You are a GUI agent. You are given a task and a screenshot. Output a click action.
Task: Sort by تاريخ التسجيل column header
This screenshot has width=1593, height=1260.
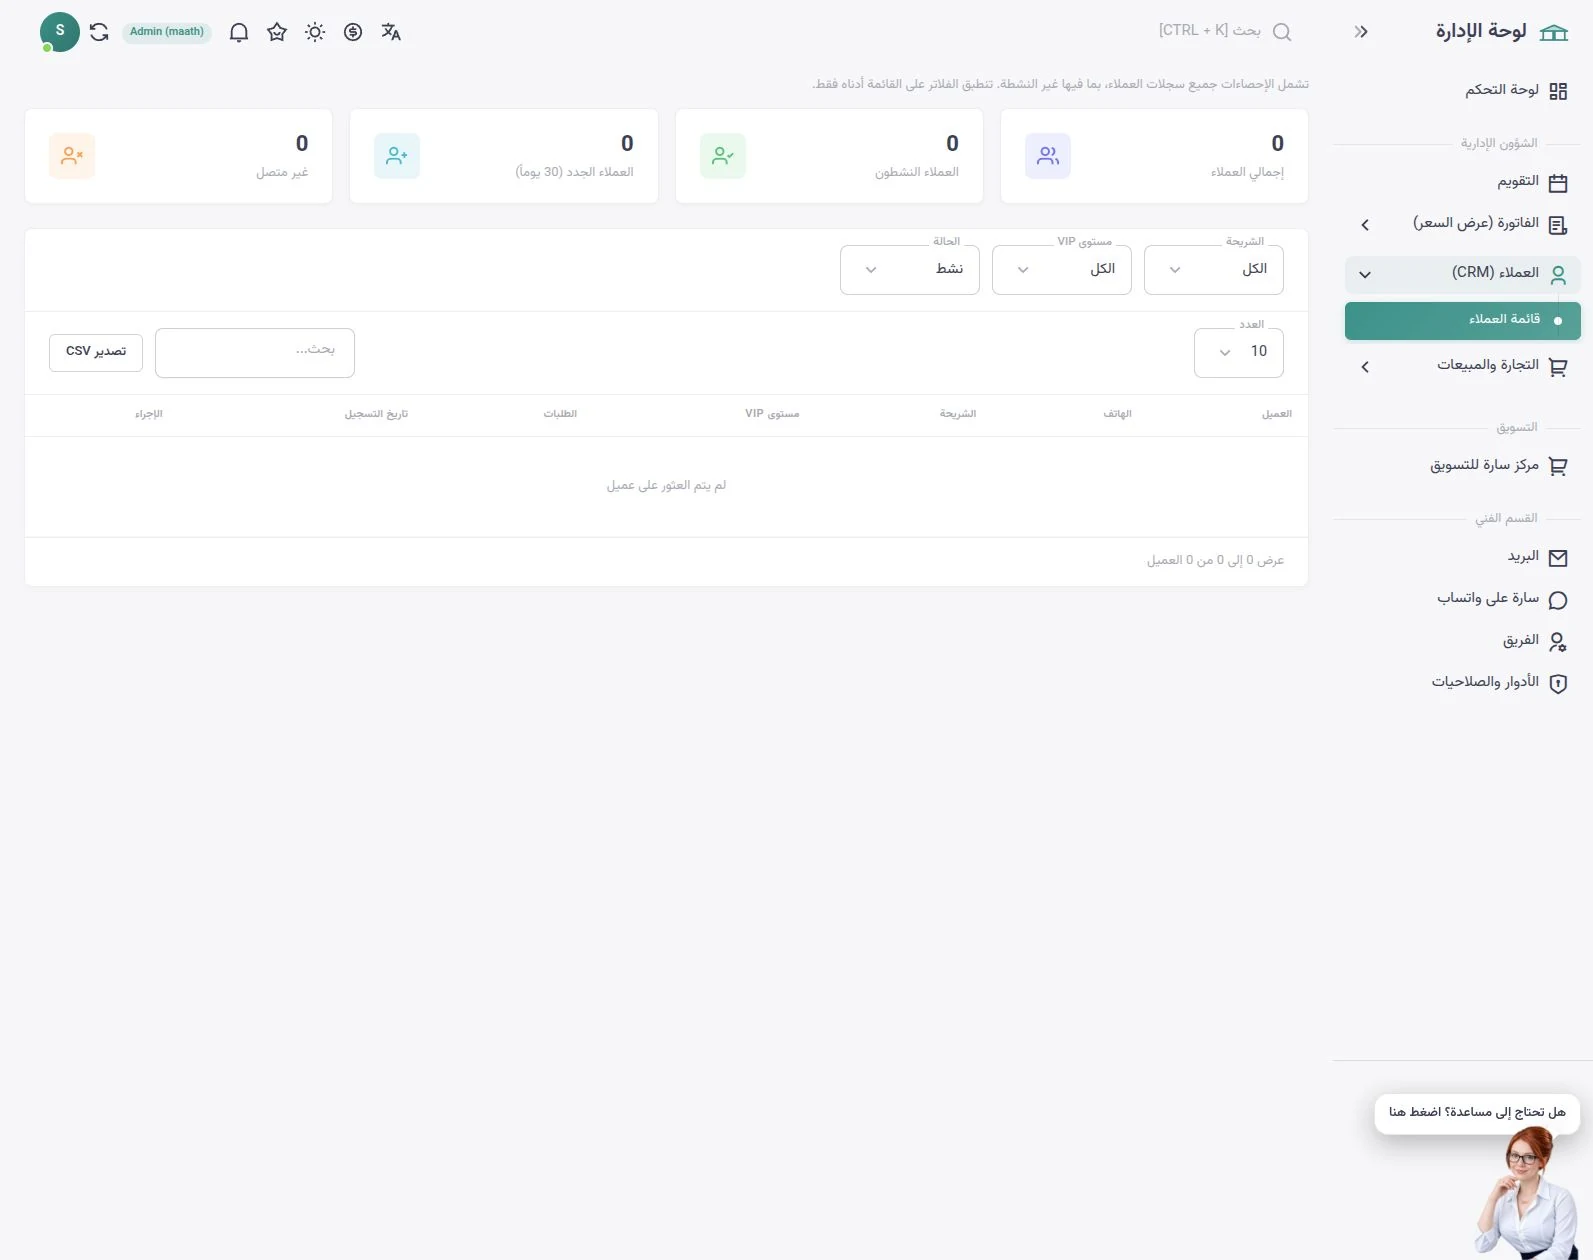[377, 414]
